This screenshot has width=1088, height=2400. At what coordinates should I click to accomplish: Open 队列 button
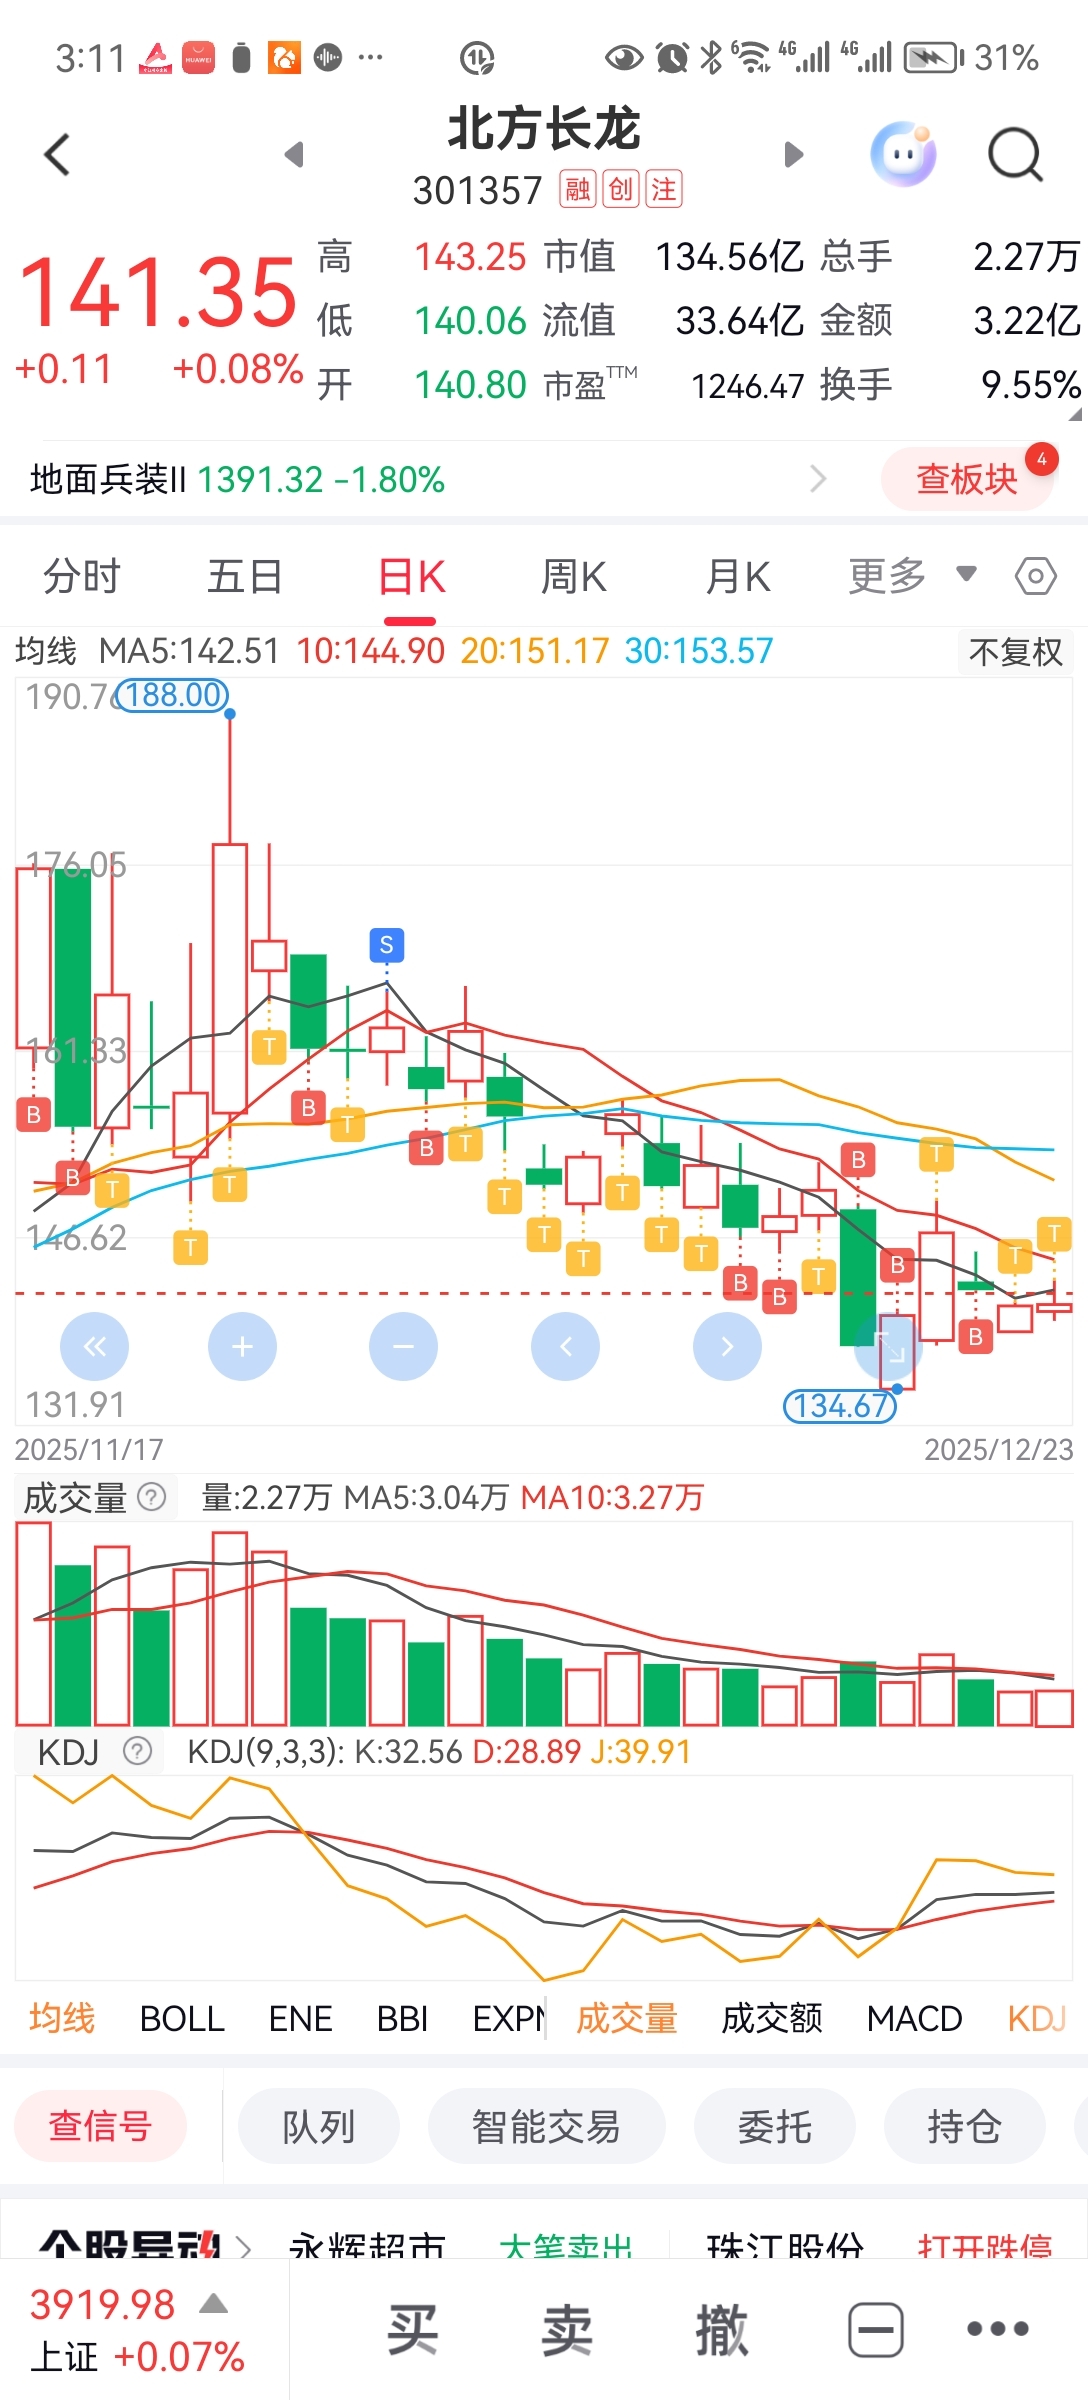319,2125
